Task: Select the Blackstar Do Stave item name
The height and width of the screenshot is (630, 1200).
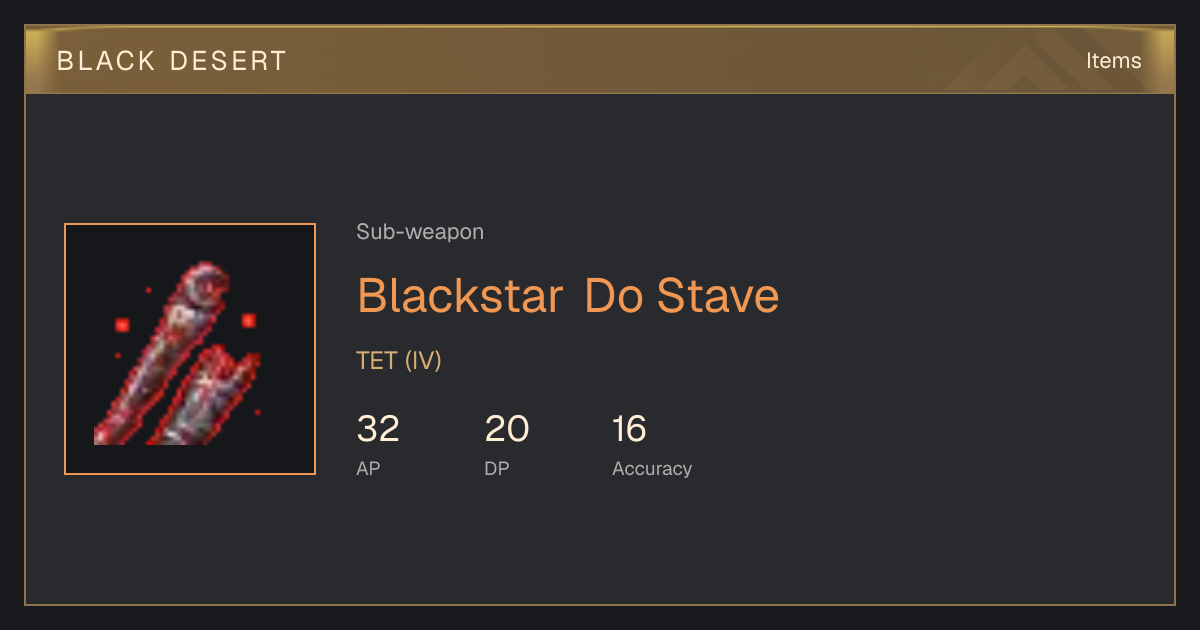Action: 568,296
